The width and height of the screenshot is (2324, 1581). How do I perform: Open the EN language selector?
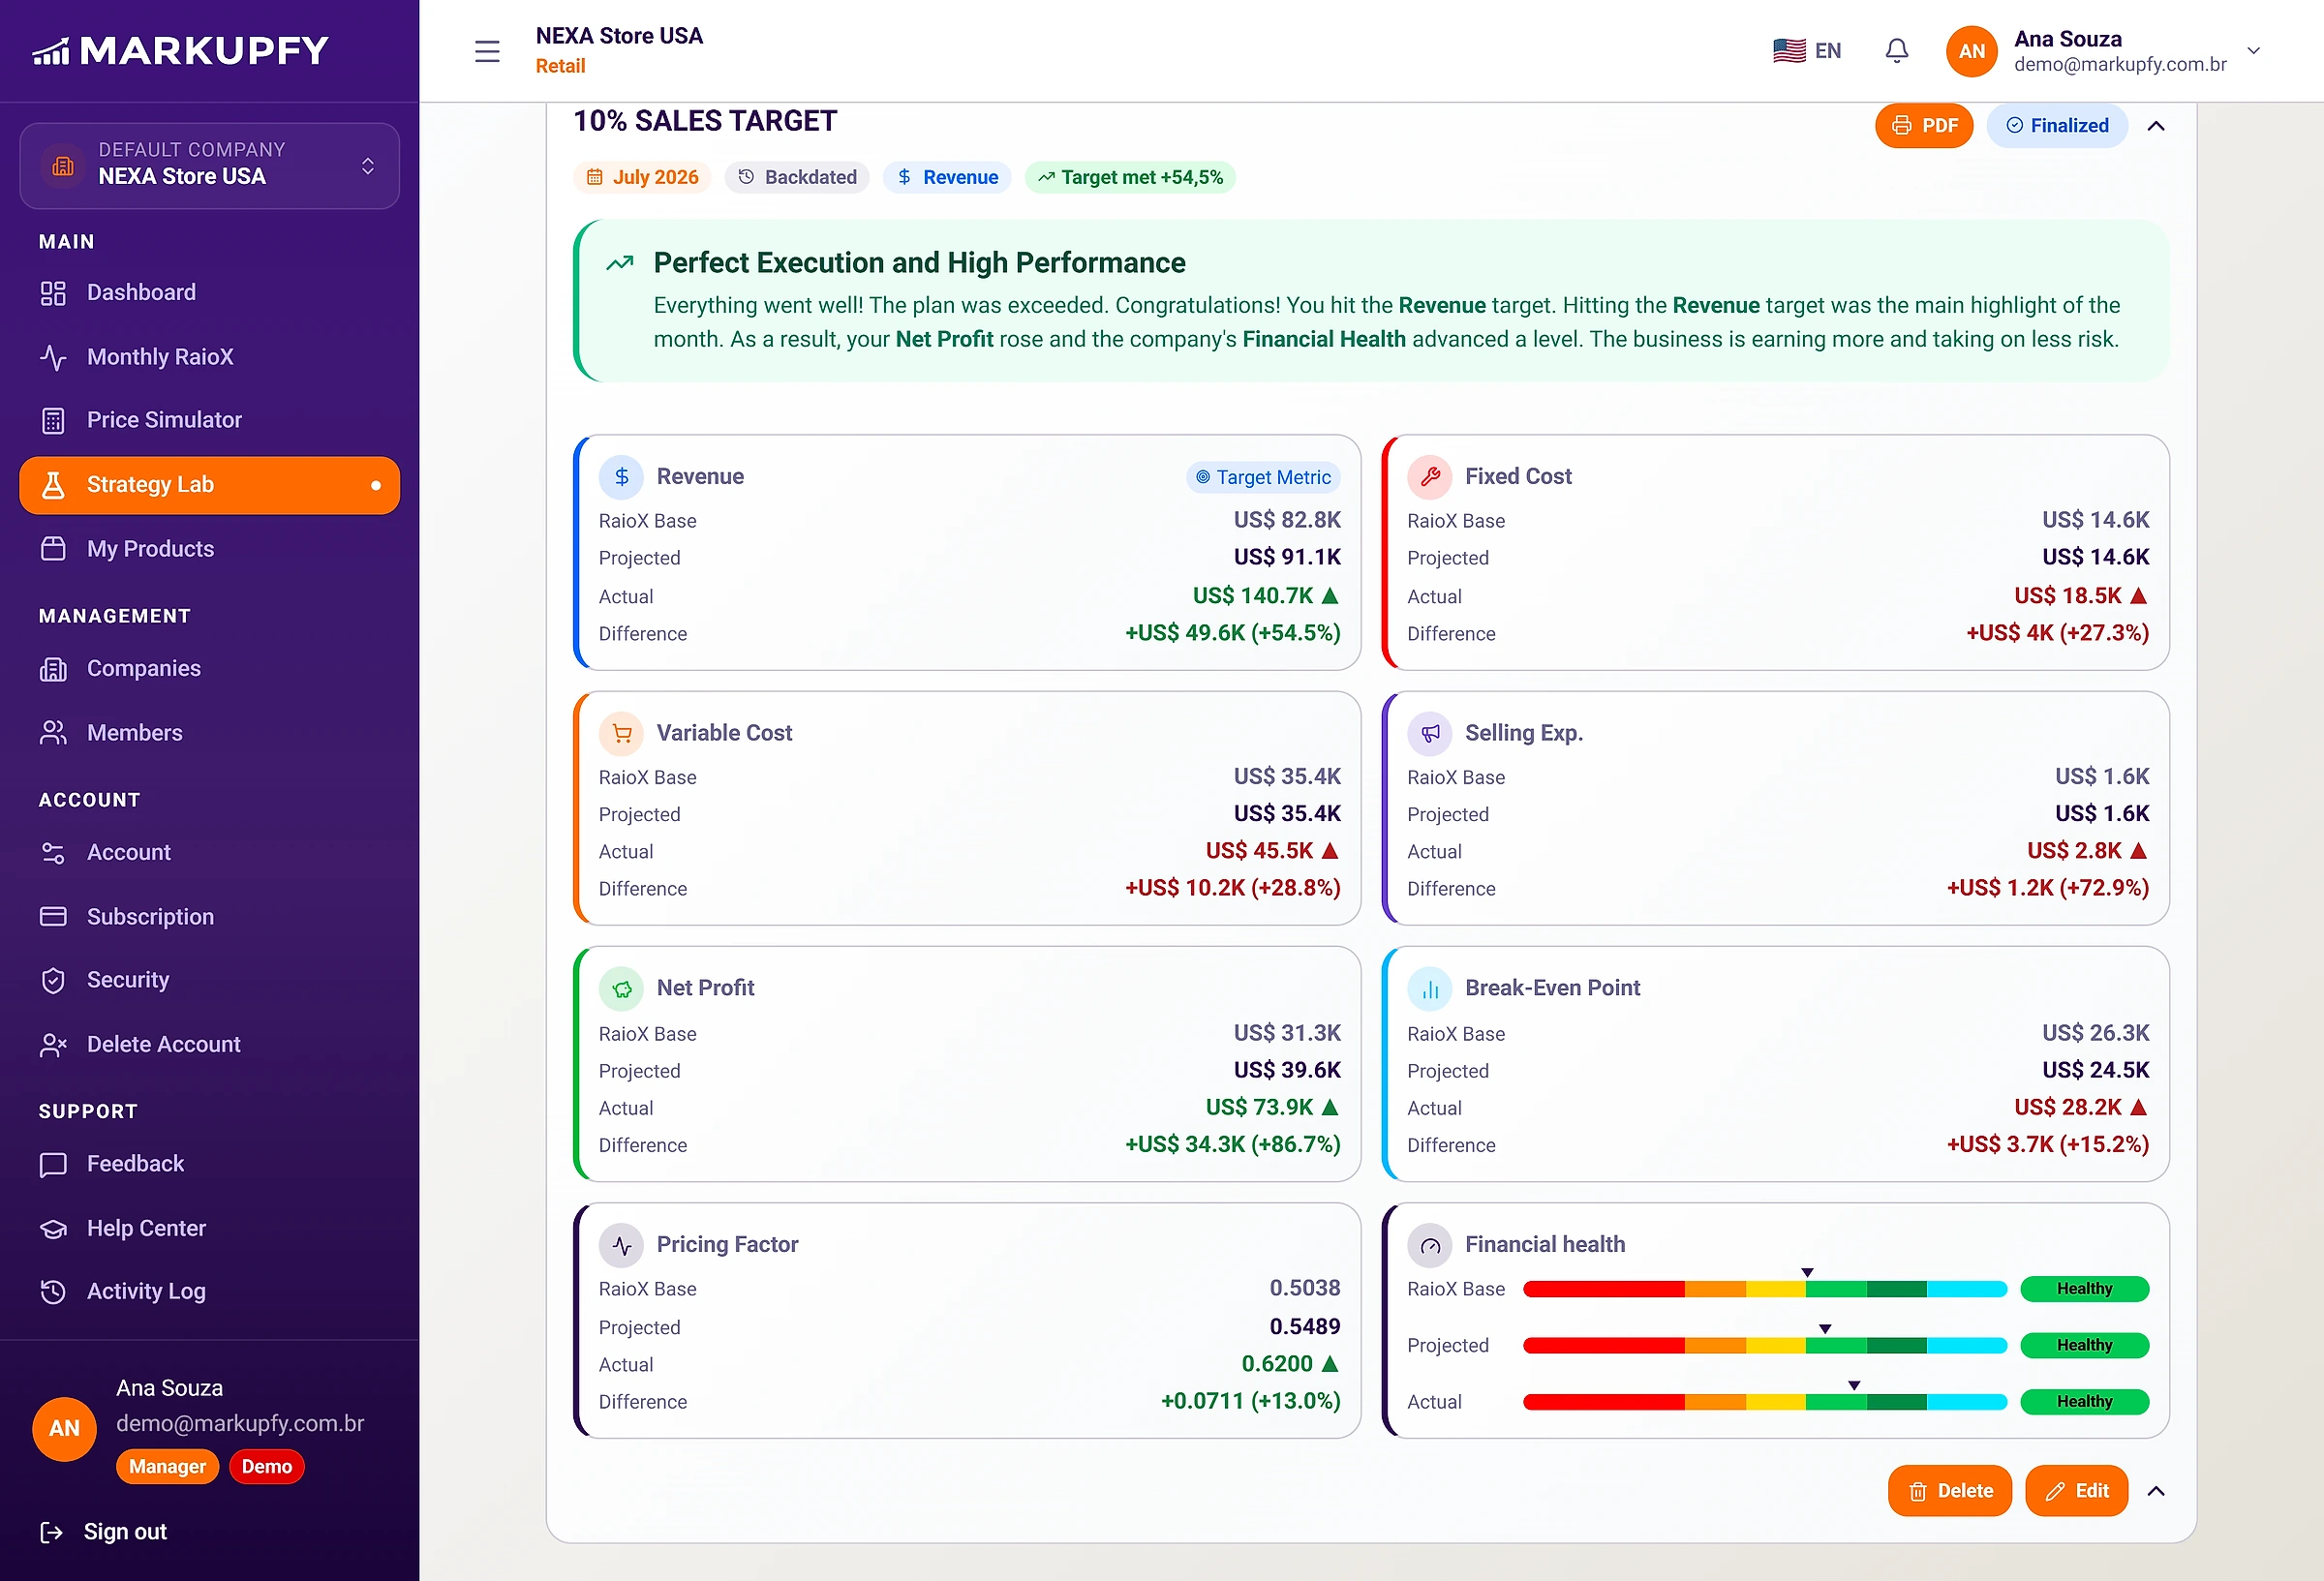1807,51
